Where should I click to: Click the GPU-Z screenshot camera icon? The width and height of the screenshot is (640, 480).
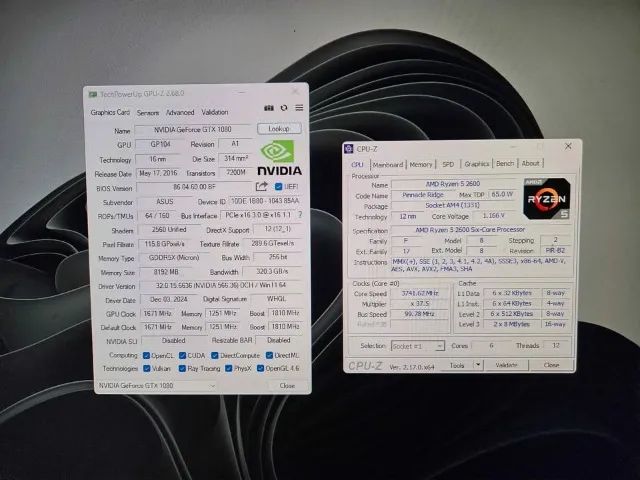[x=269, y=108]
